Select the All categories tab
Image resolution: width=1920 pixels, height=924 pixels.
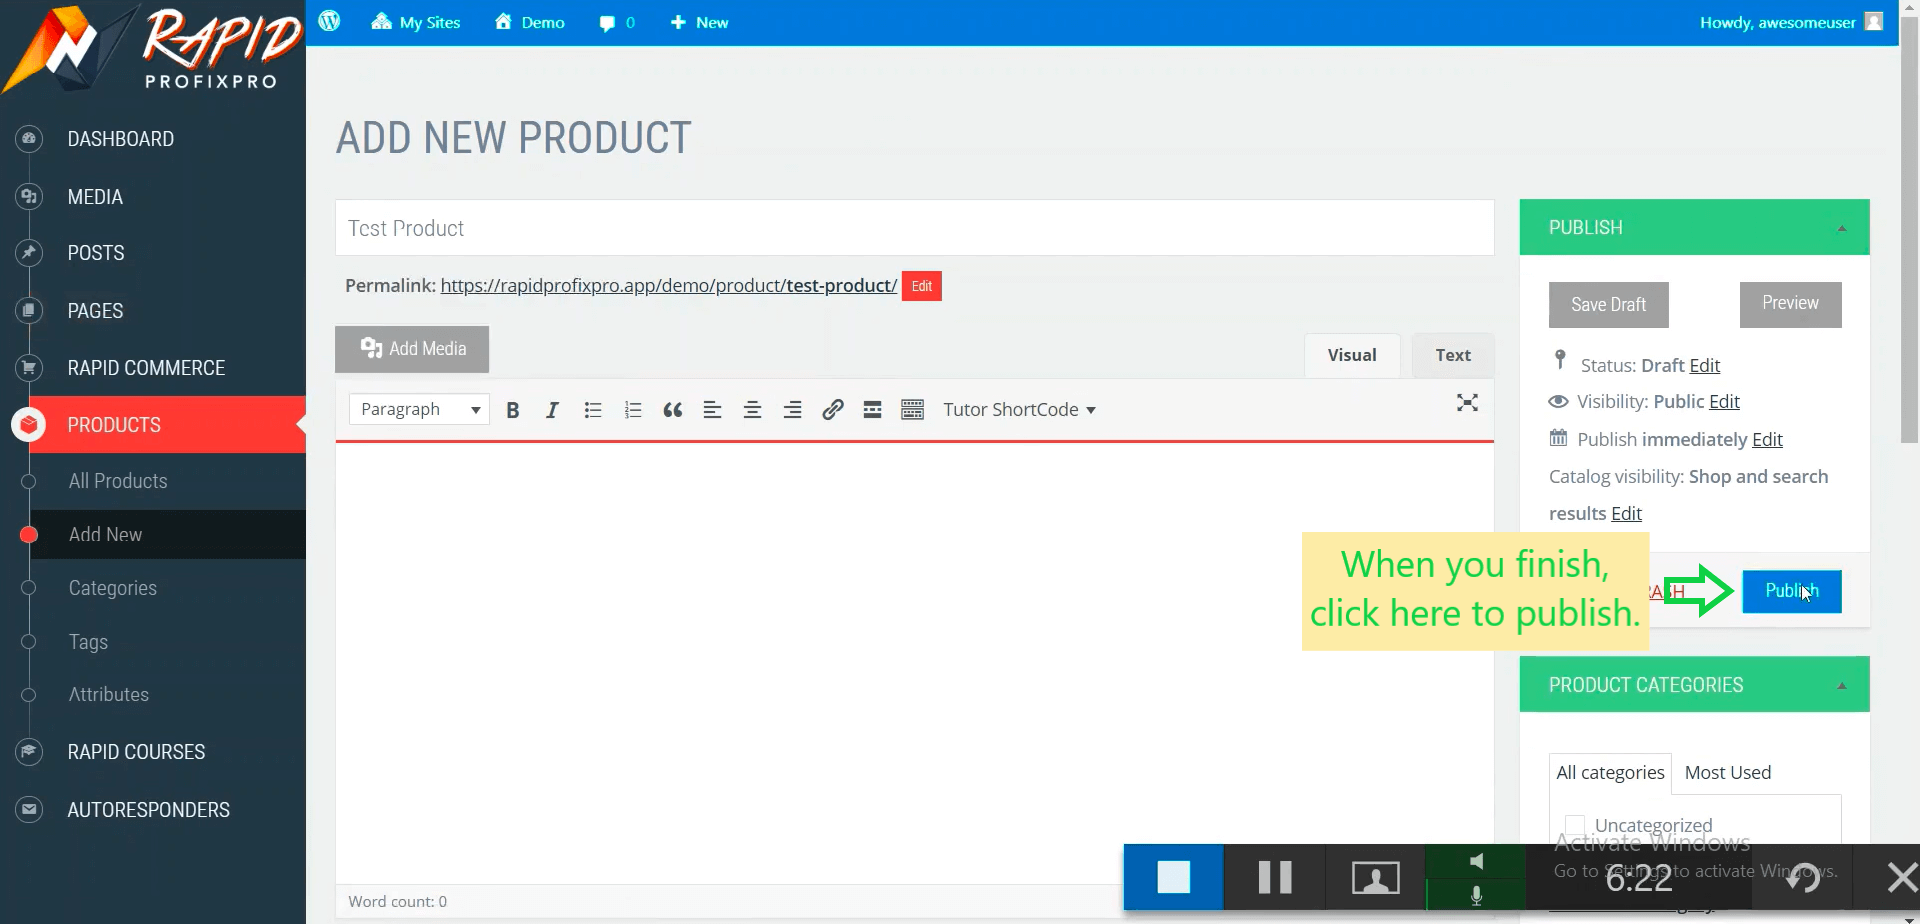(x=1610, y=773)
